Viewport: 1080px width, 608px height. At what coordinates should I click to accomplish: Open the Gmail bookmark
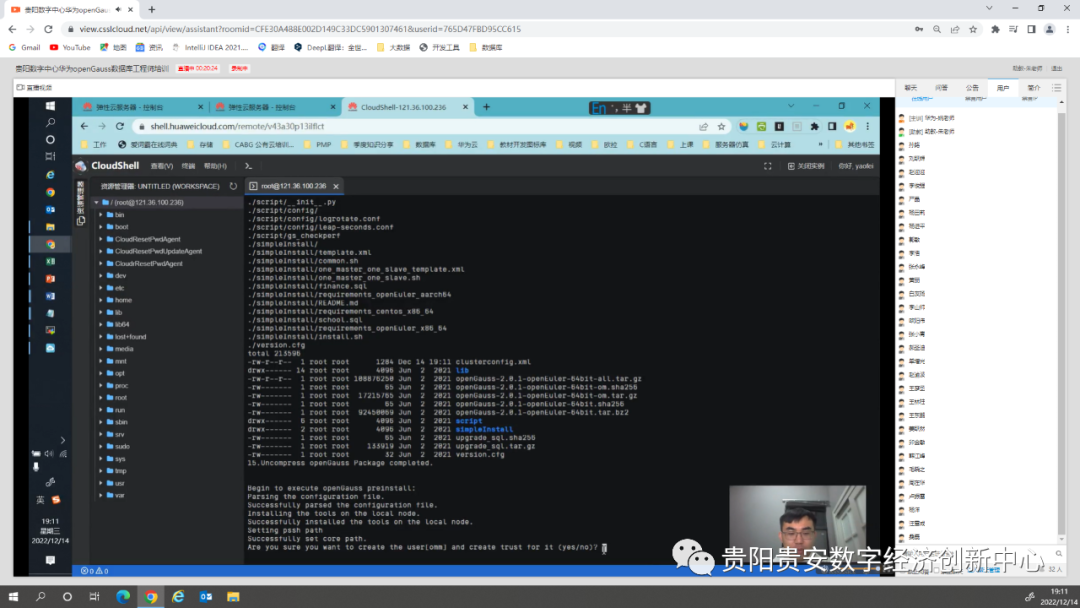click(25, 48)
